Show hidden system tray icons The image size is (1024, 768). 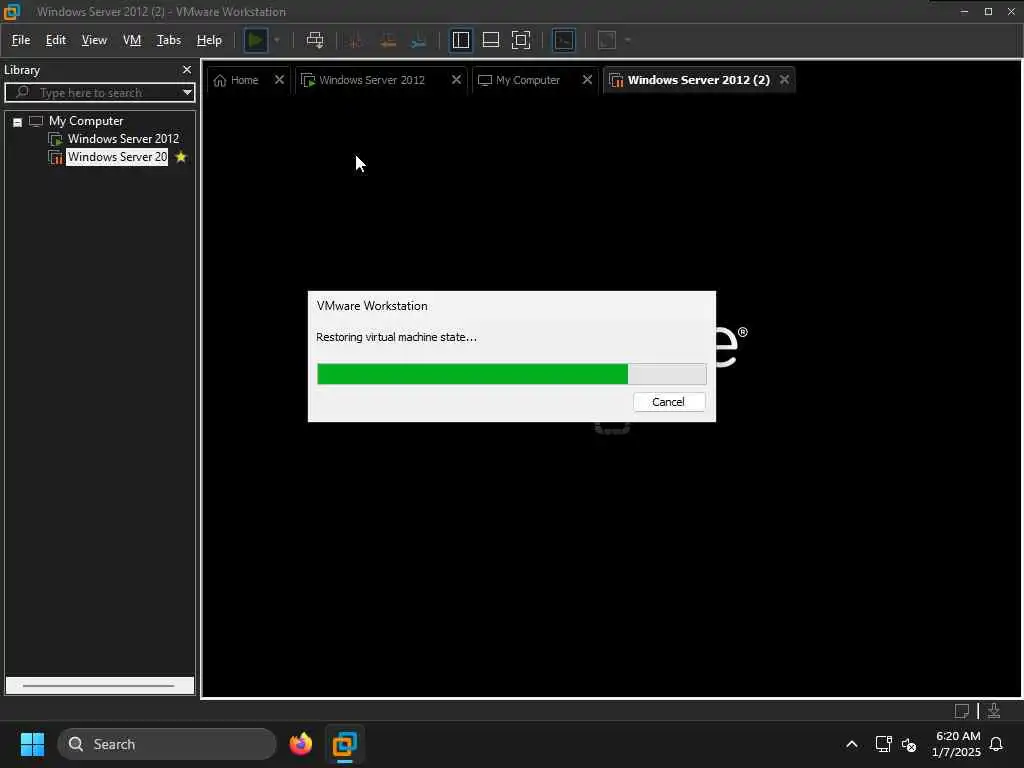pos(852,744)
